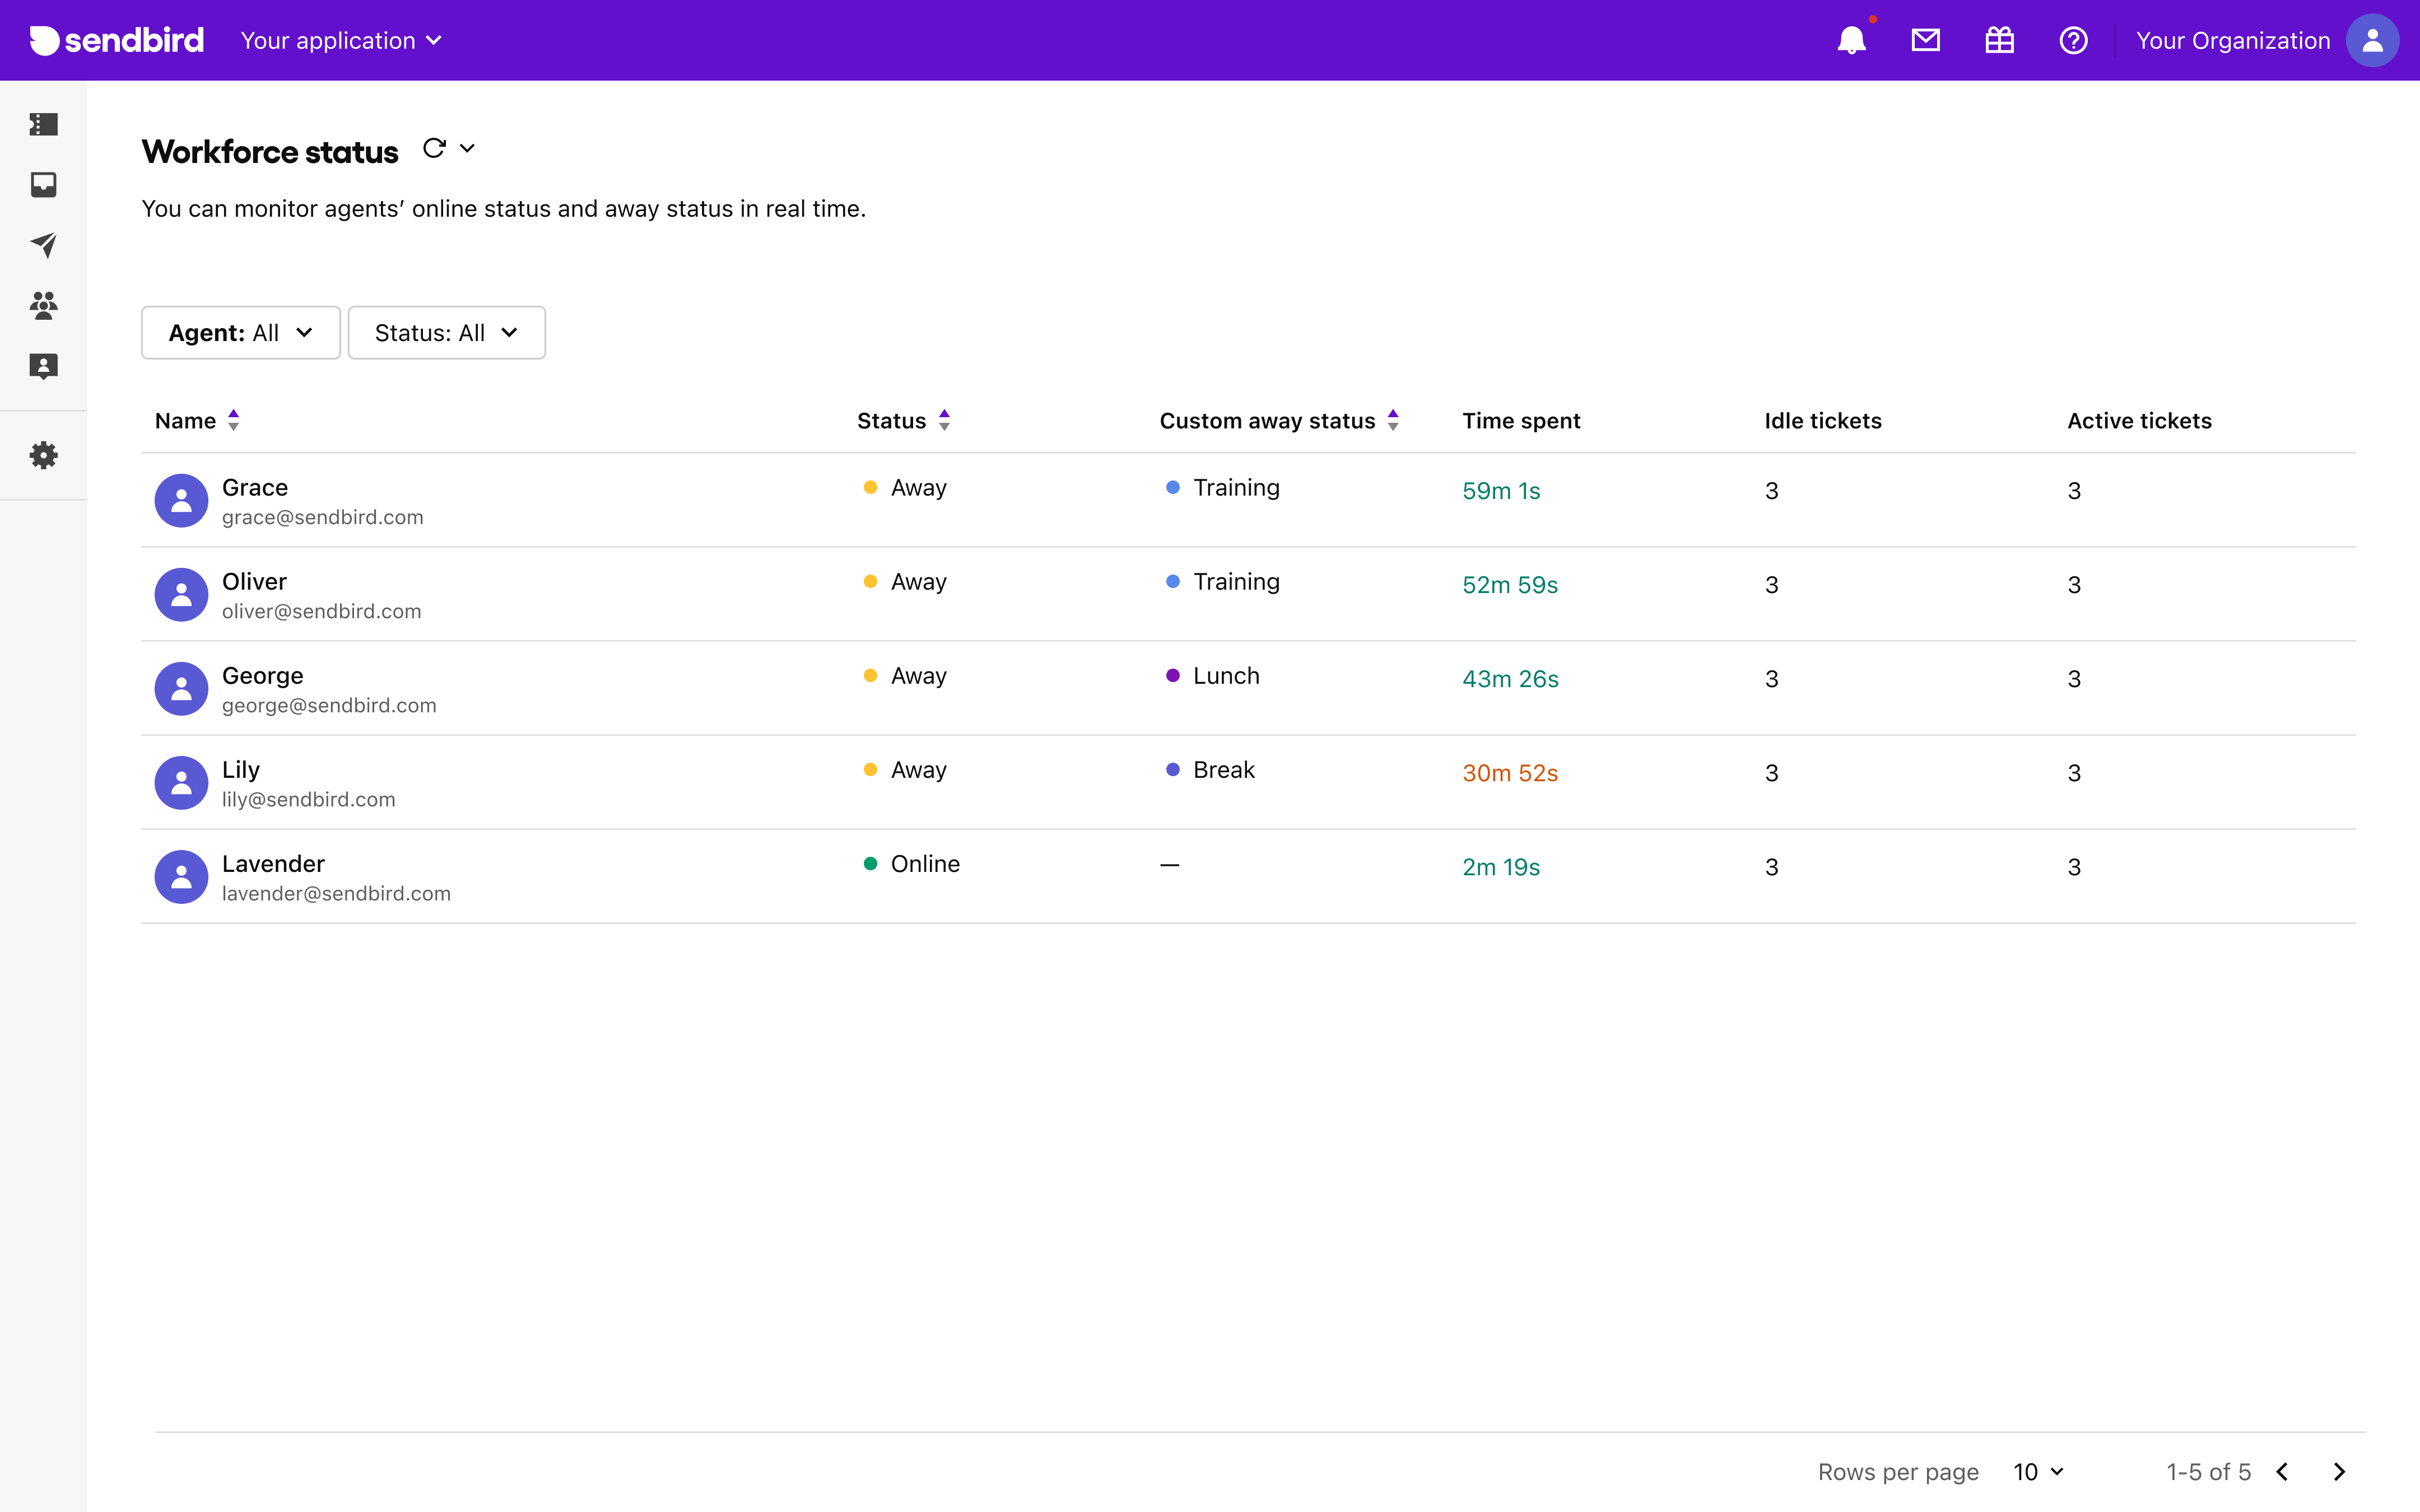Click the user profile avatar in header
Screen dimensions: 2420x1512
[2372, 40]
